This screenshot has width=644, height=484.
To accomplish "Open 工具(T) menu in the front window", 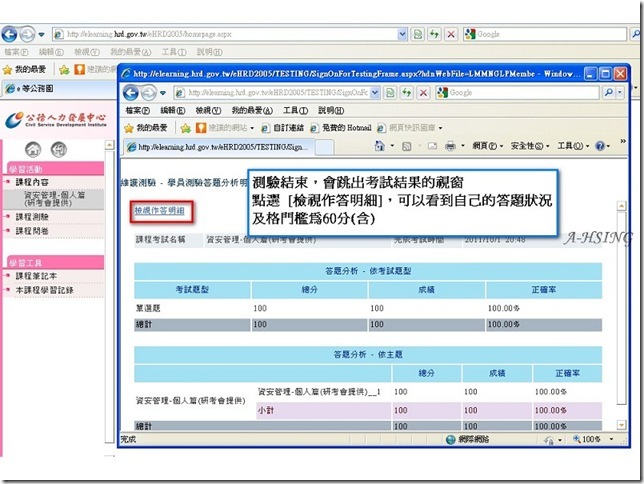I will [x=295, y=111].
